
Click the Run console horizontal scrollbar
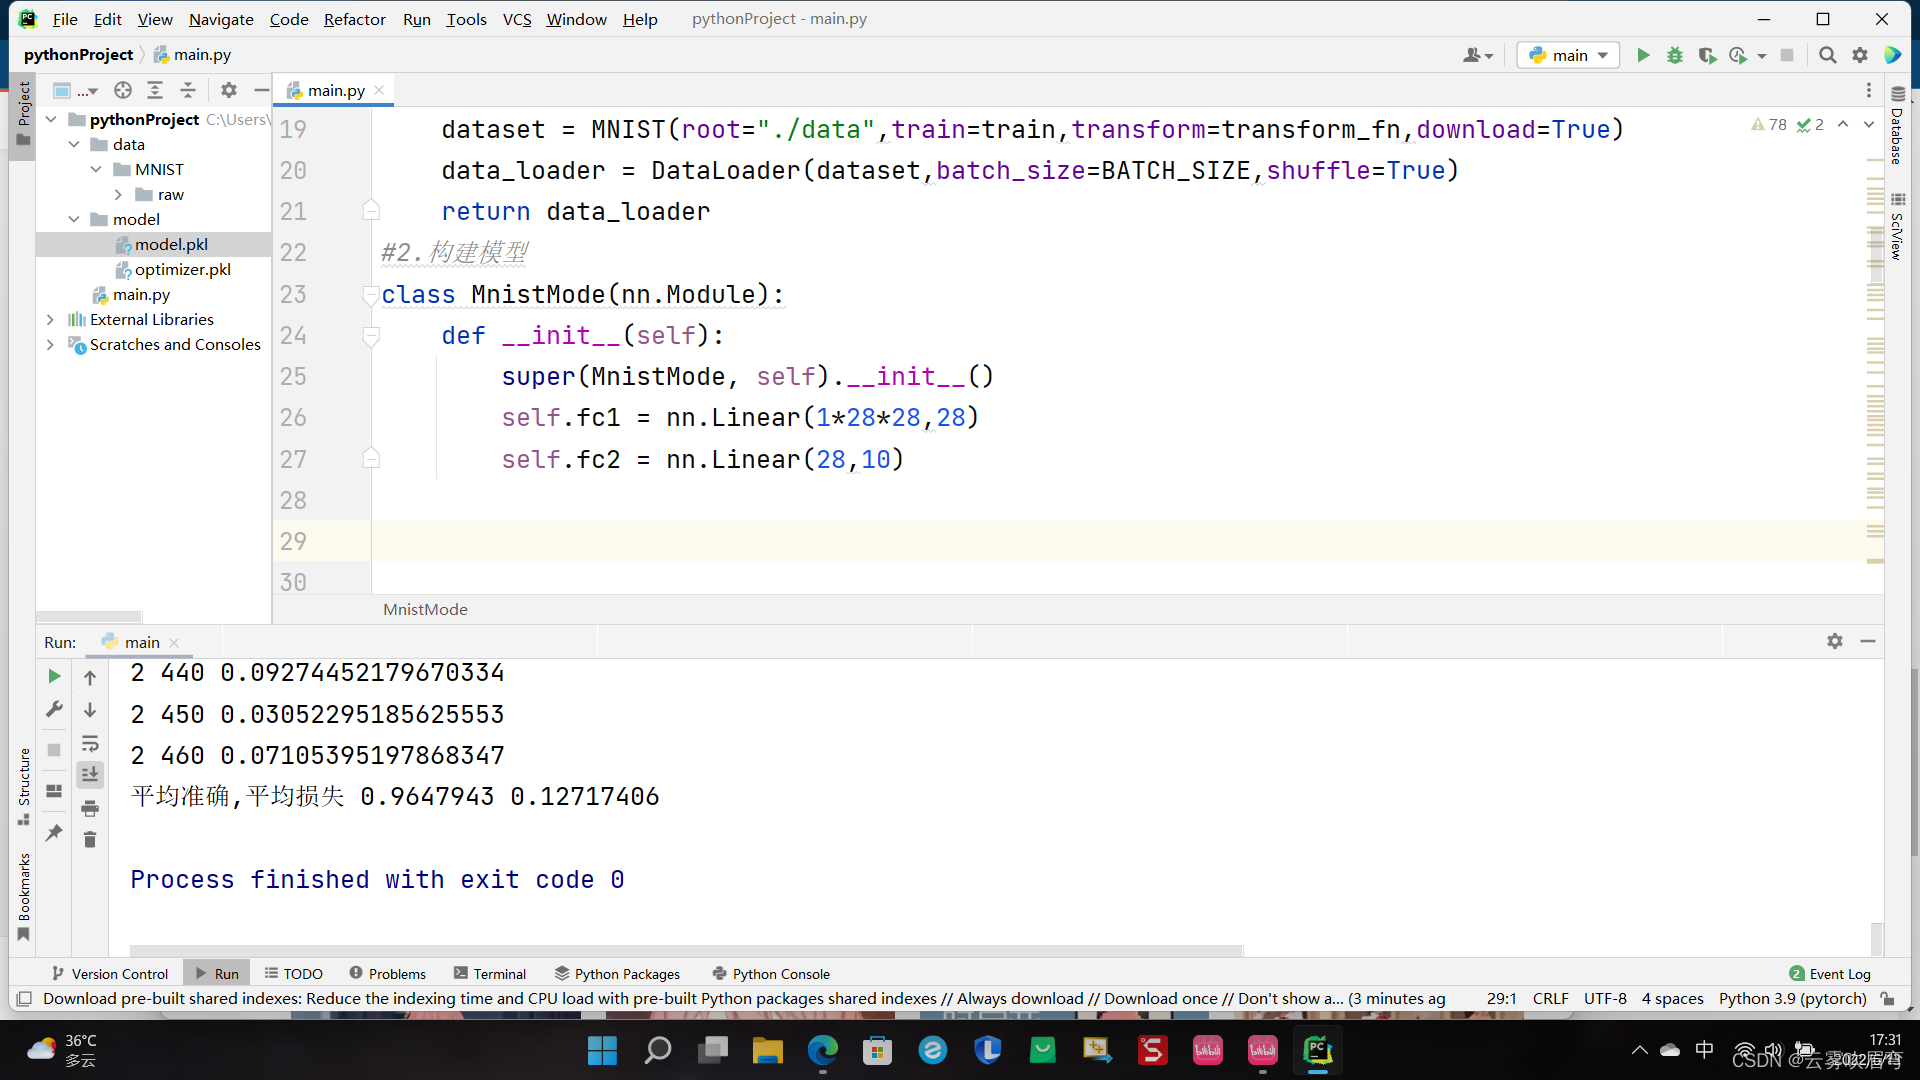tap(686, 950)
